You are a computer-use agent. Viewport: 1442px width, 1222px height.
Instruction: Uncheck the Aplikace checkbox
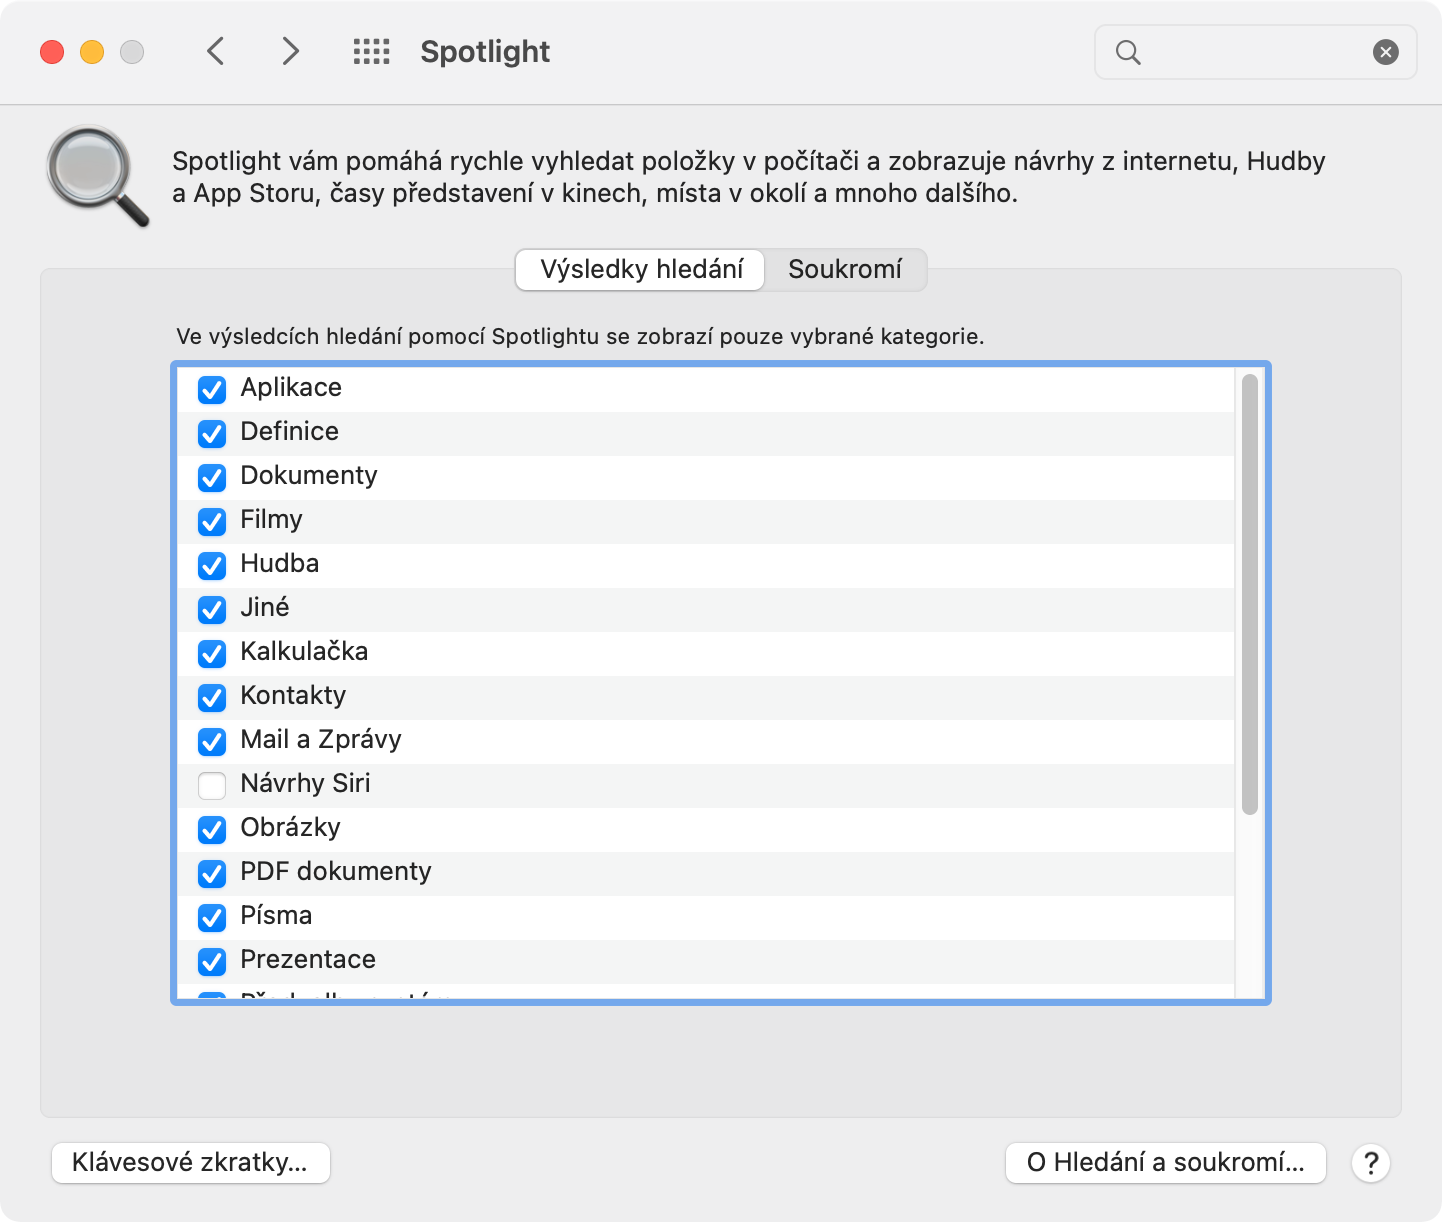click(x=212, y=389)
